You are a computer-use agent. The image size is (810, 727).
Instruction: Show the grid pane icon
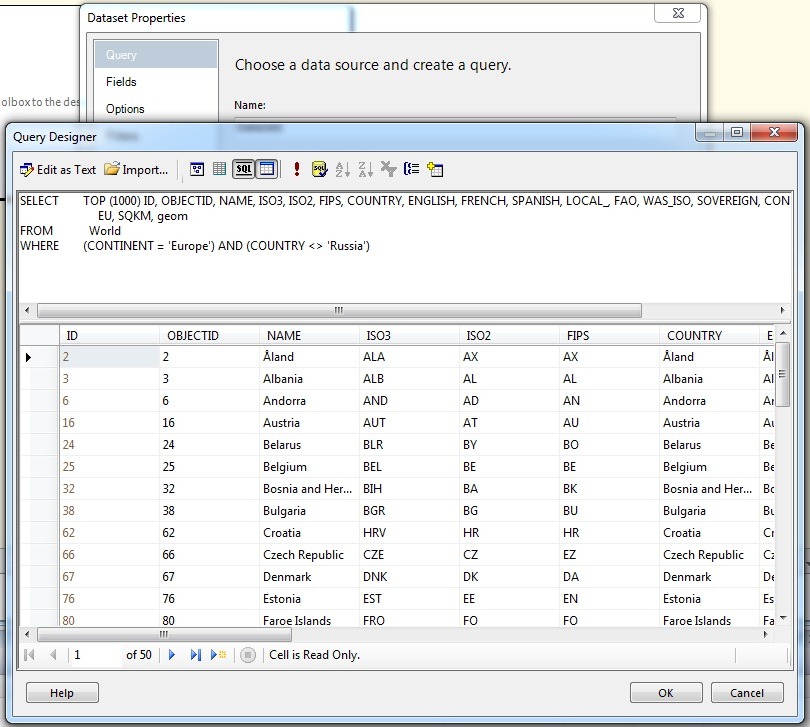pyautogui.click(x=220, y=169)
